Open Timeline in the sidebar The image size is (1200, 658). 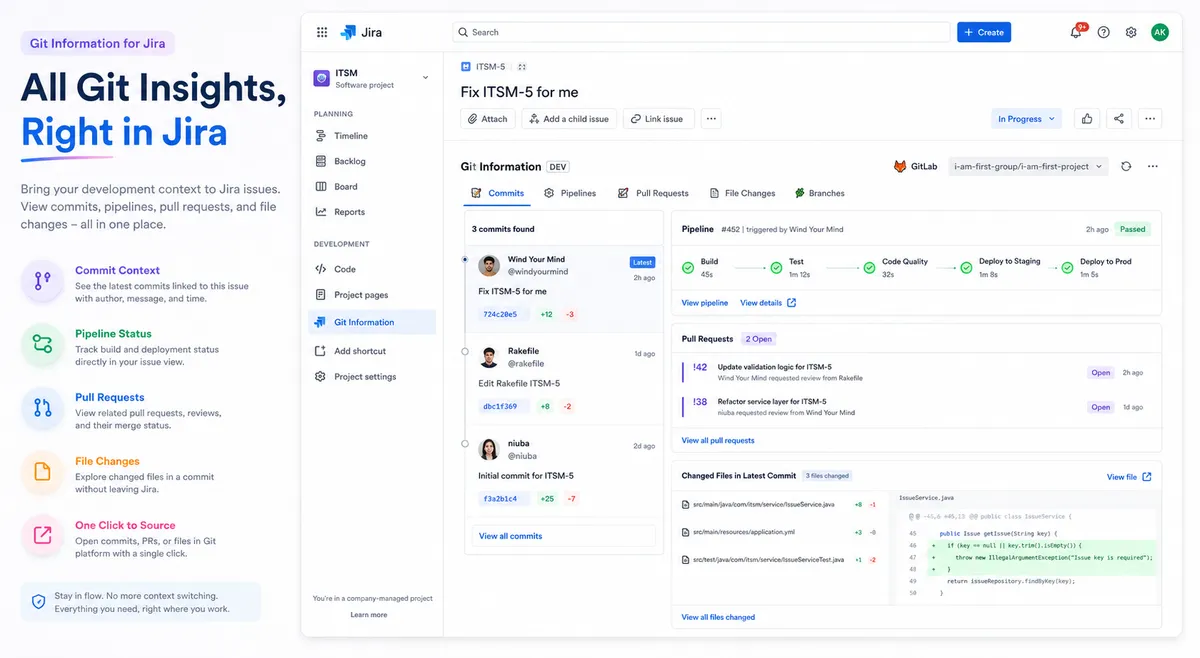tap(372, 136)
